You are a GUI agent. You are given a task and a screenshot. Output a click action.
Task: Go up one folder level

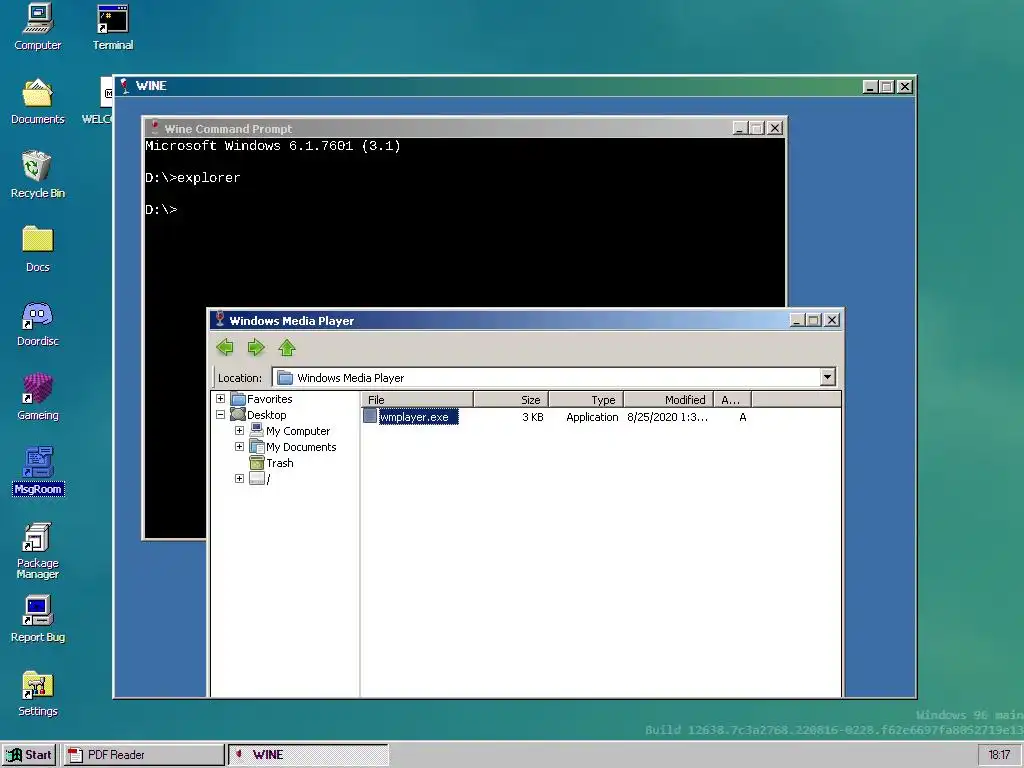(x=287, y=347)
